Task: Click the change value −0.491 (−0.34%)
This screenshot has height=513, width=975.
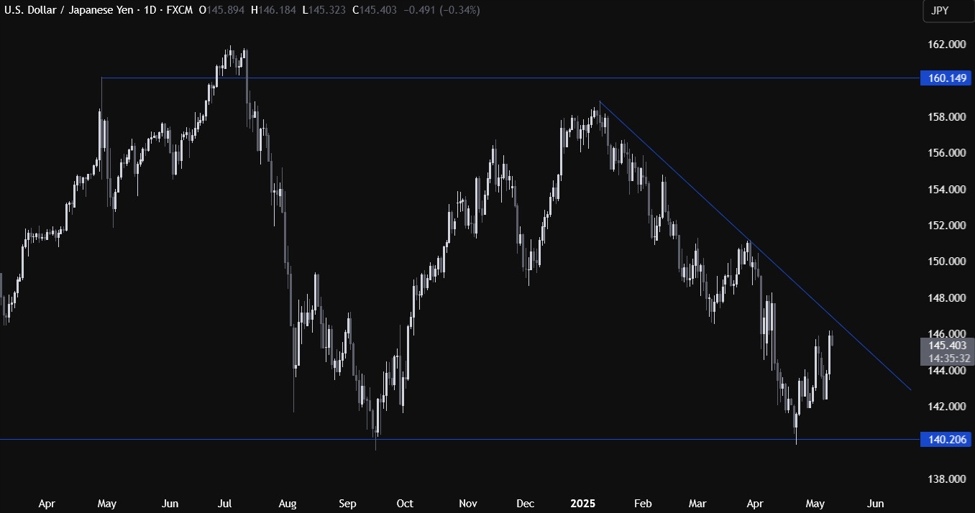Action: tap(441, 10)
